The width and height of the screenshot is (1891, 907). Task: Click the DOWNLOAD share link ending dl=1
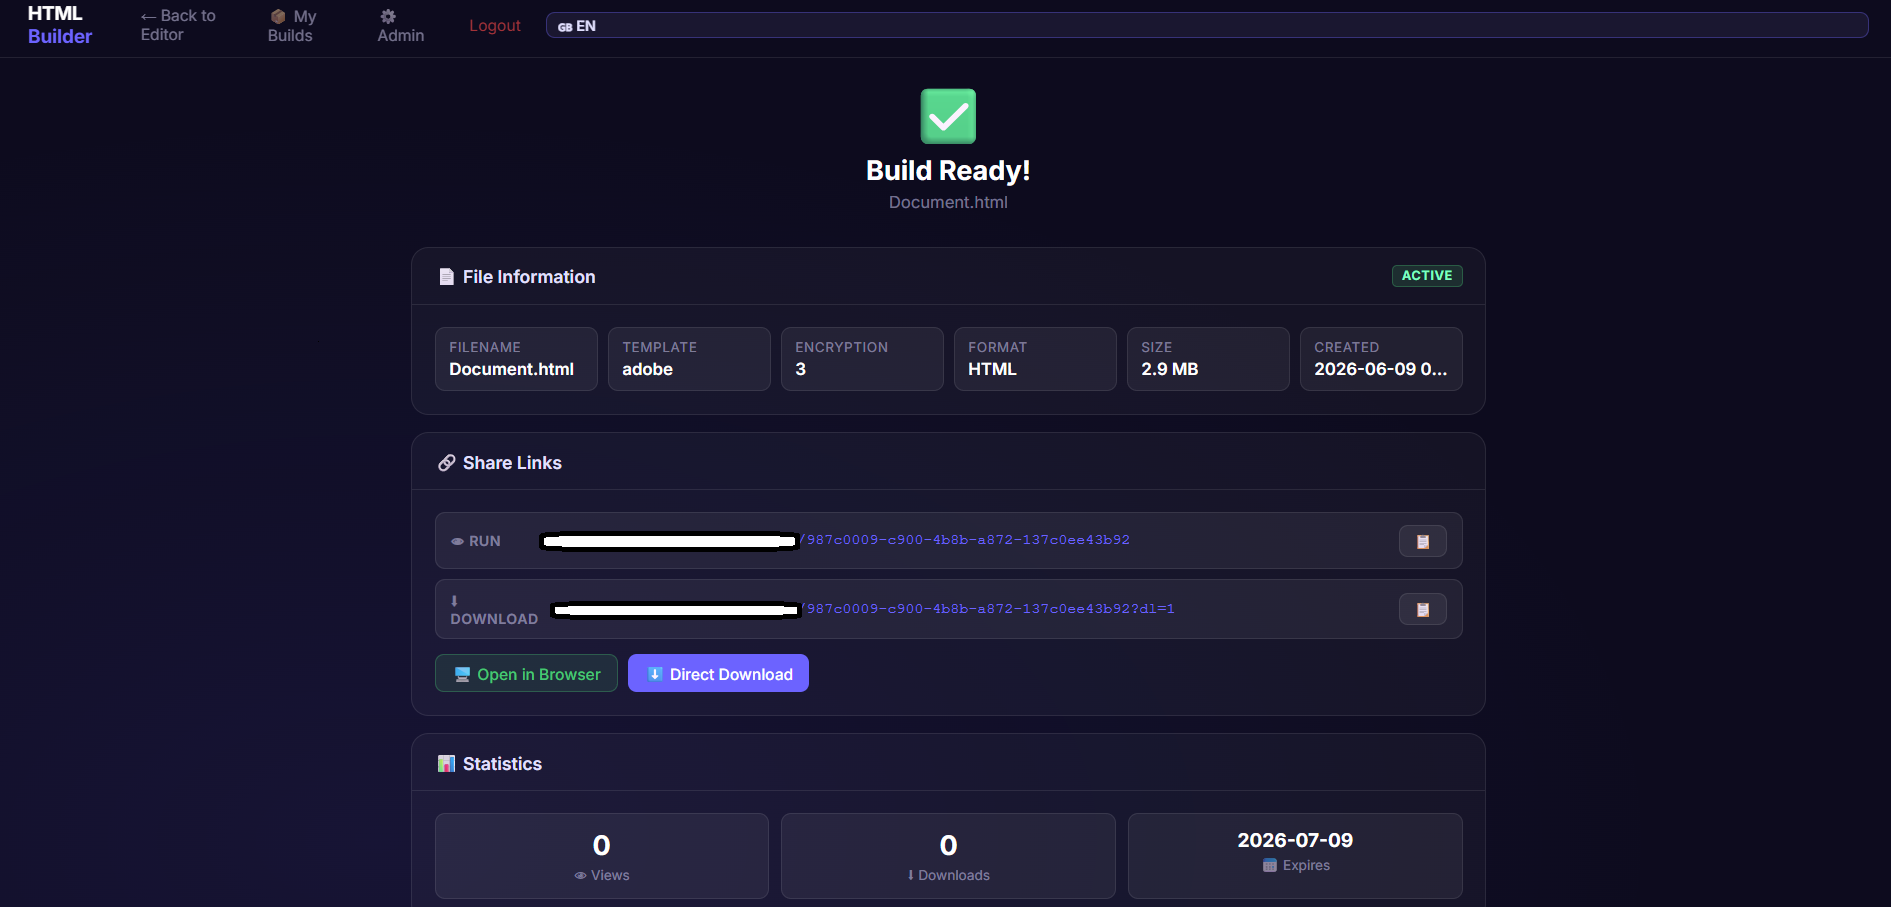(x=863, y=609)
